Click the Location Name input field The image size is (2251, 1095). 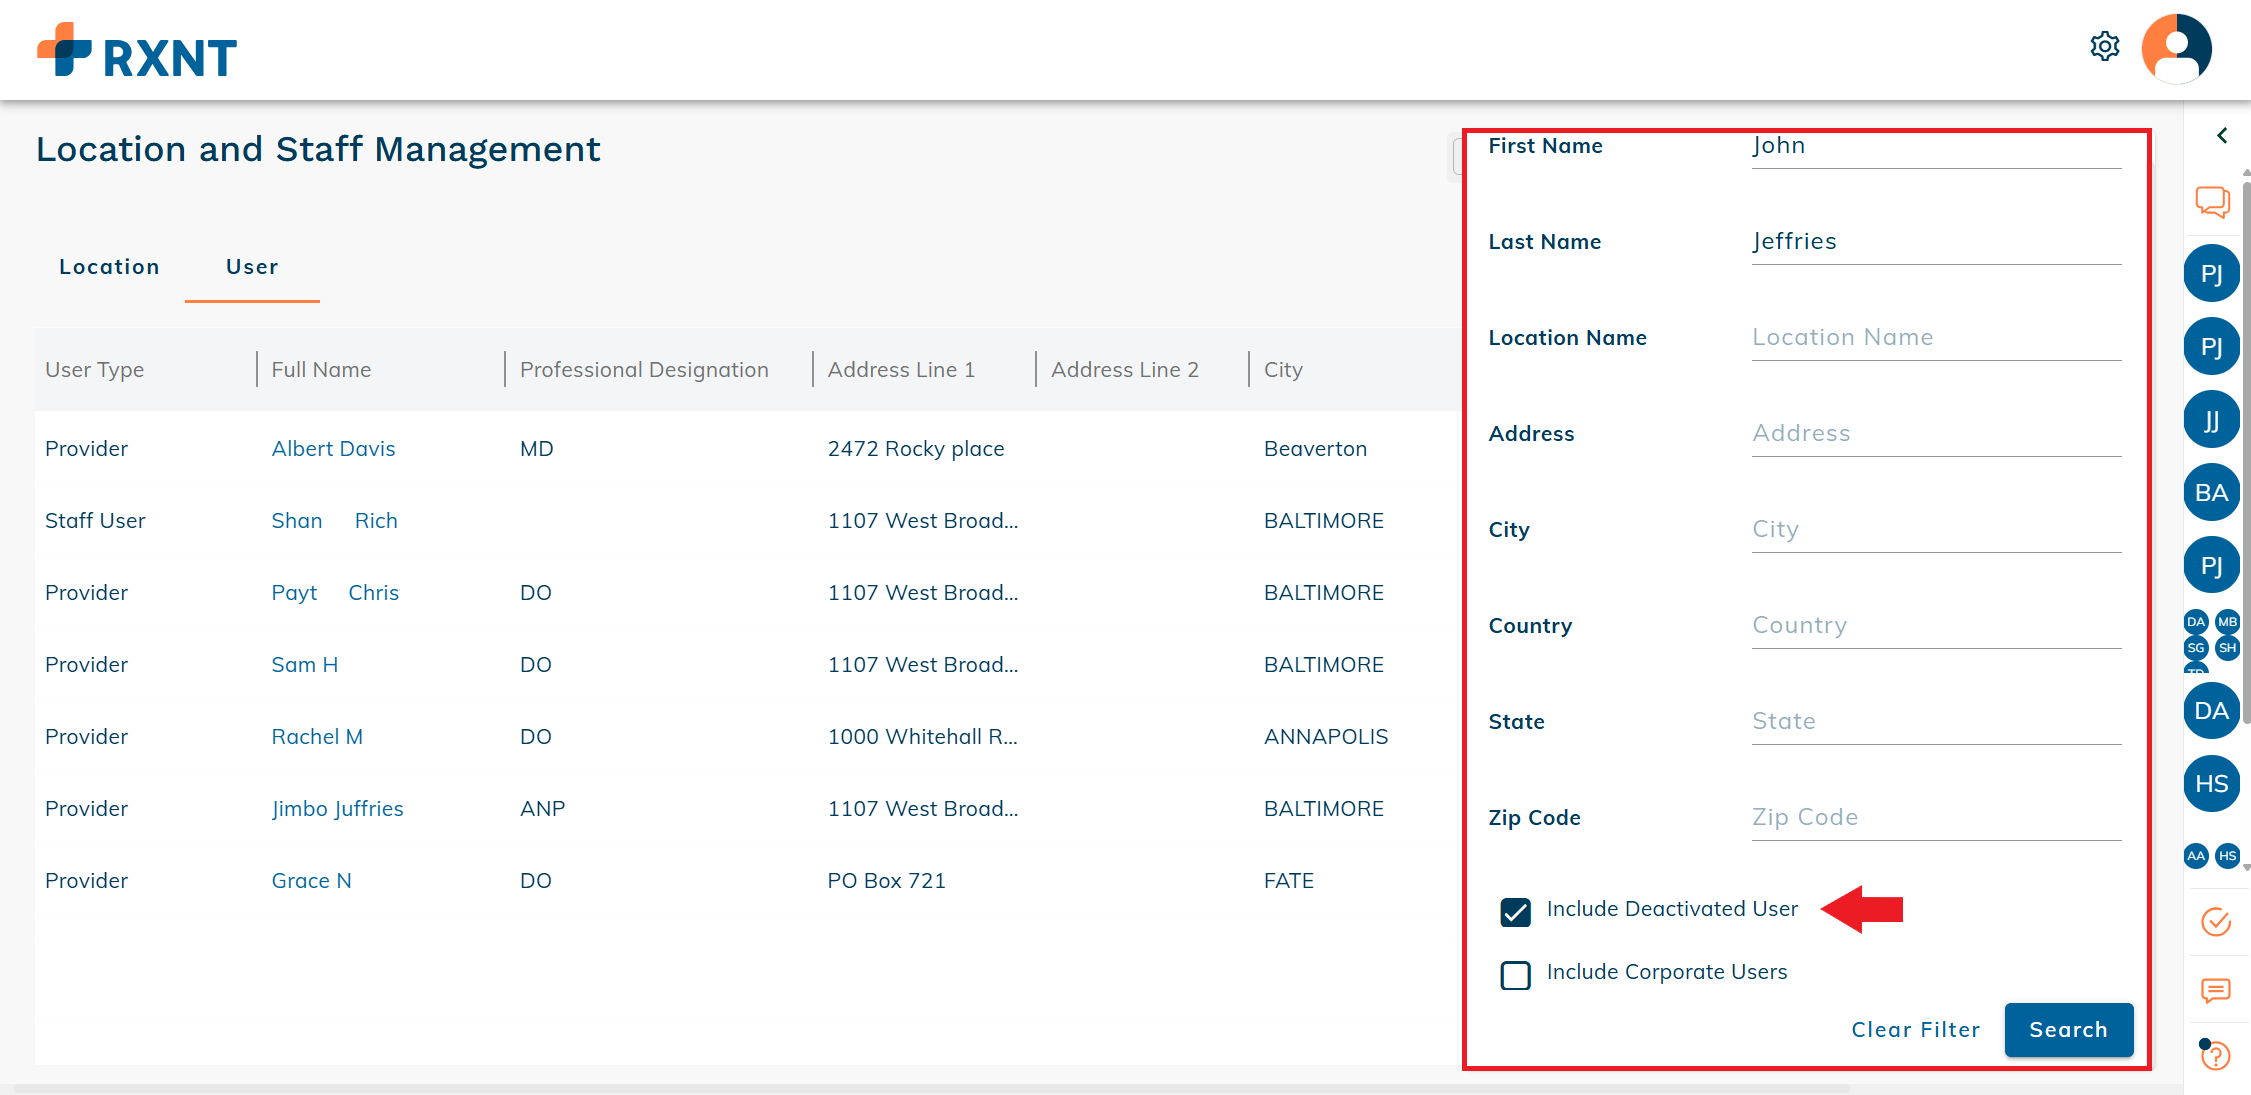pos(1935,338)
